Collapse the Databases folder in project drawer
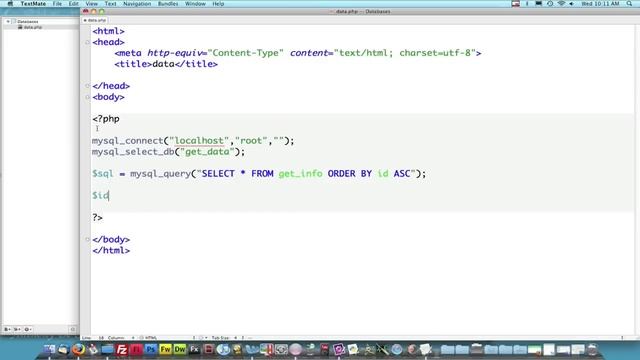Image resolution: width=640 pixels, height=360 pixels. (8, 21)
